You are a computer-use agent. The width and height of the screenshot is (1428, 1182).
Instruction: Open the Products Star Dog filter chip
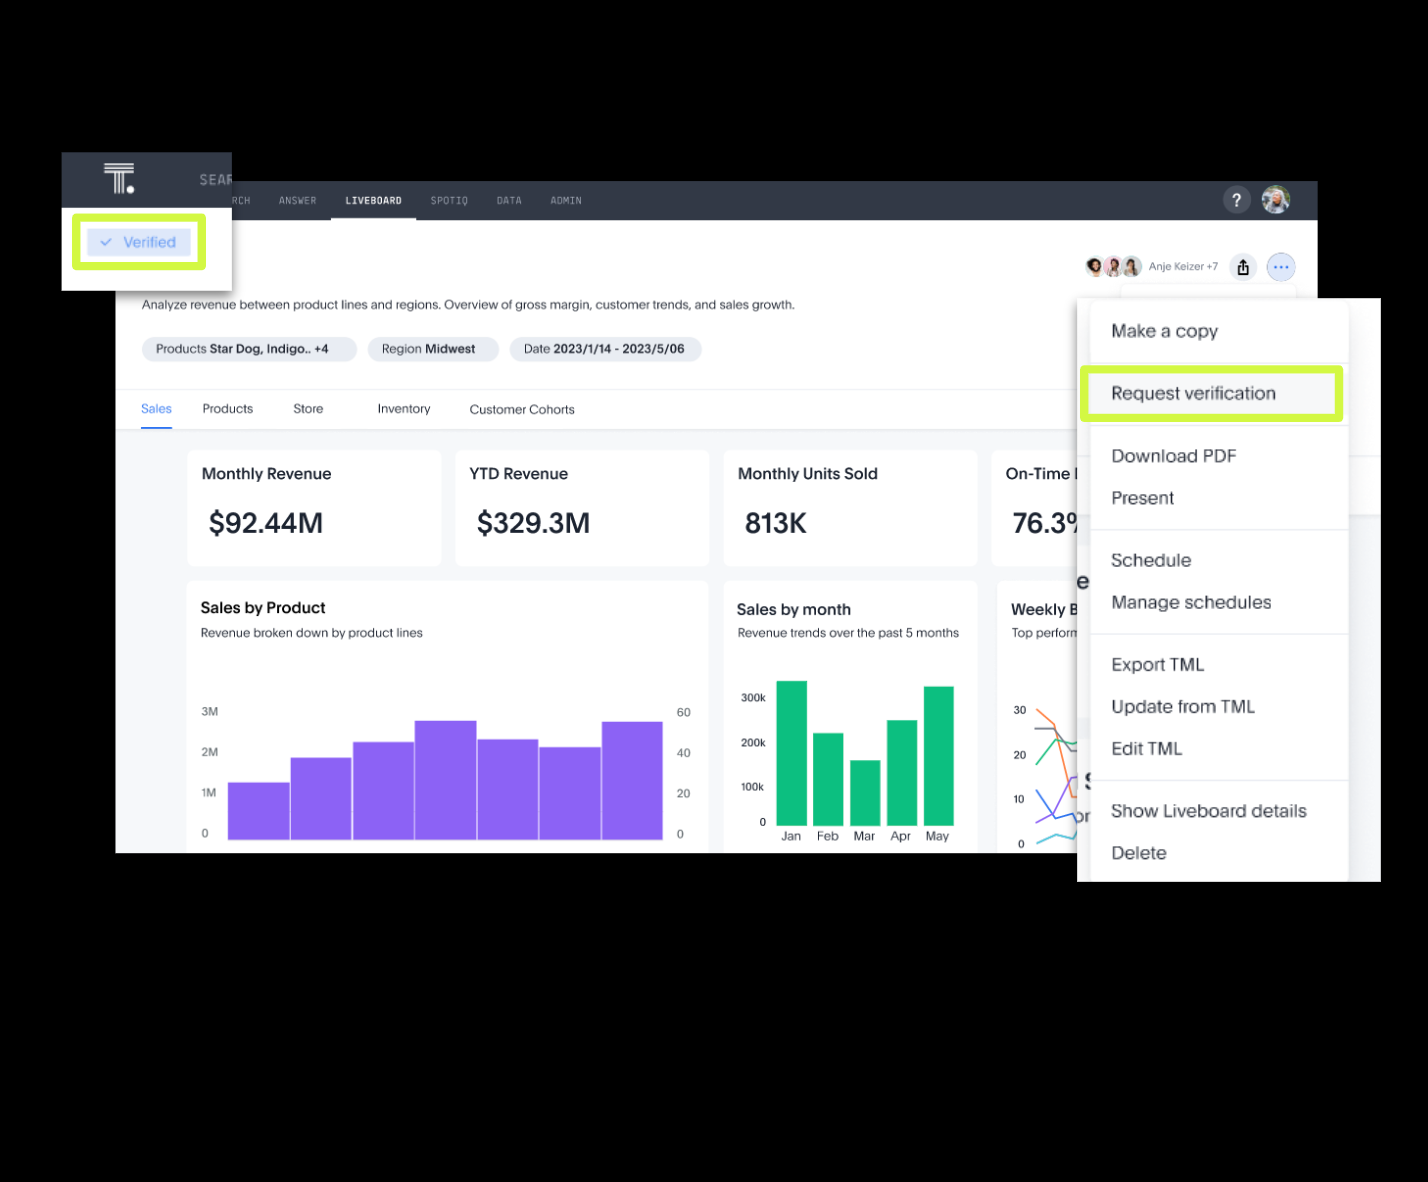click(x=249, y=349)
